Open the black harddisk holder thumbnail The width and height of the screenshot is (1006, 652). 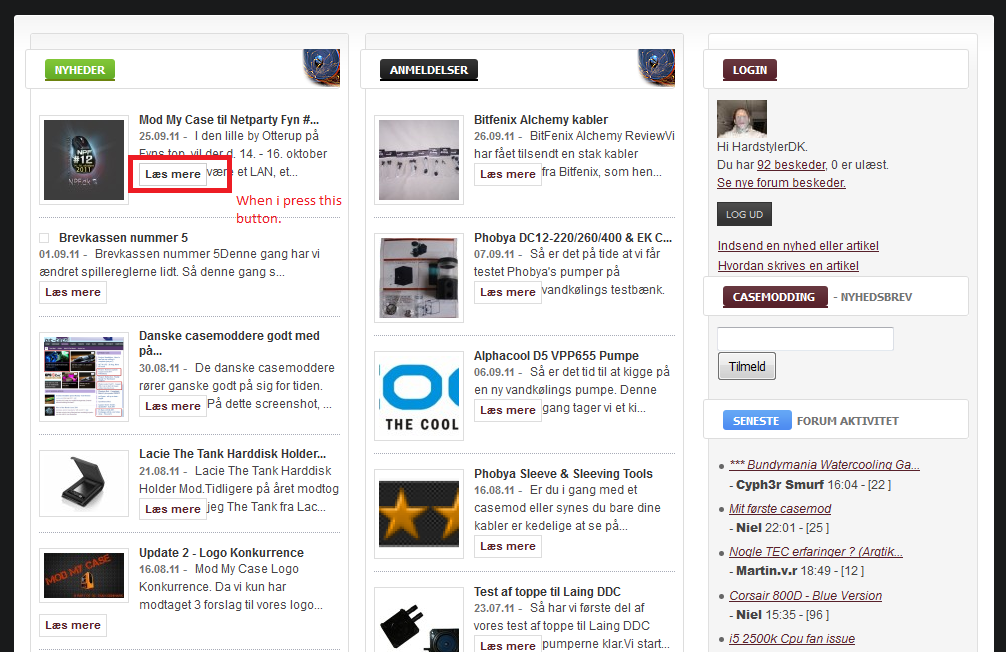[84, 483]
